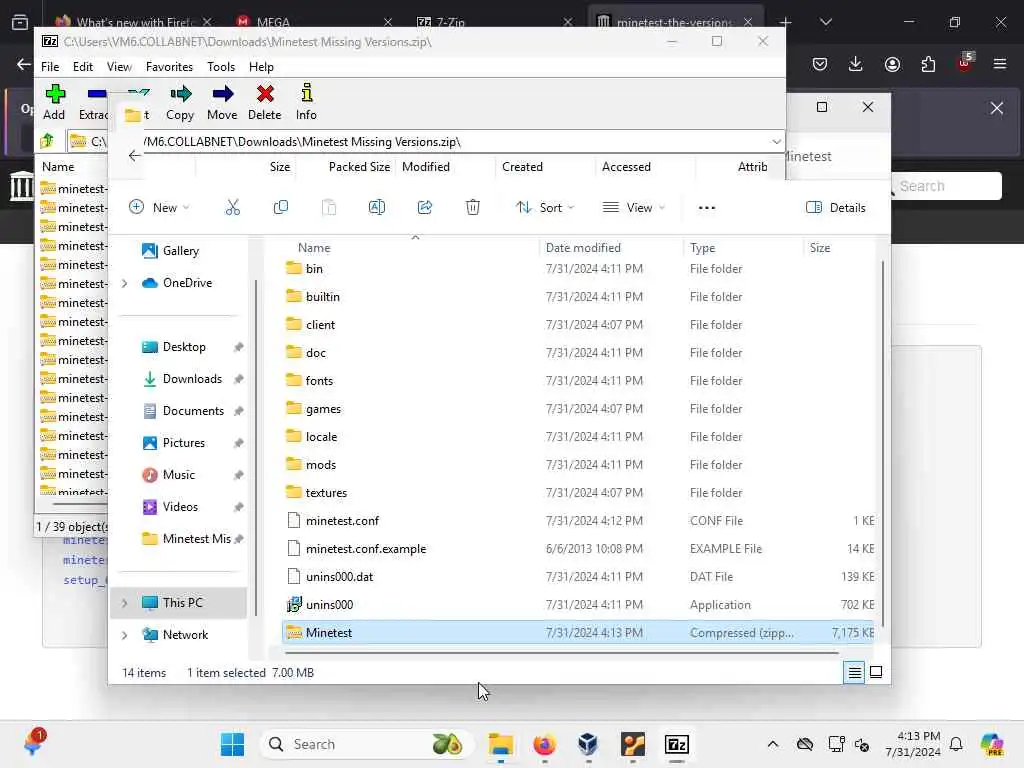
Task: Click the Search field behind Explorer
Action: (947, 186)
